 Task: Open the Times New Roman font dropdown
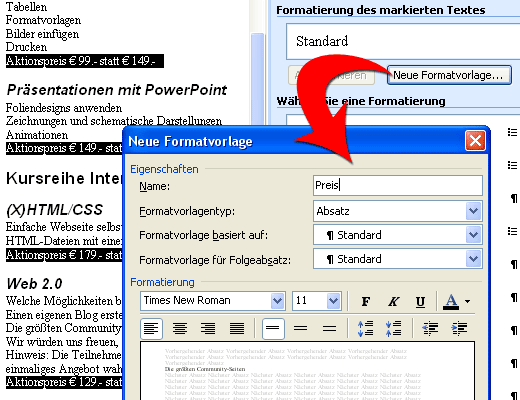[277, 301]
